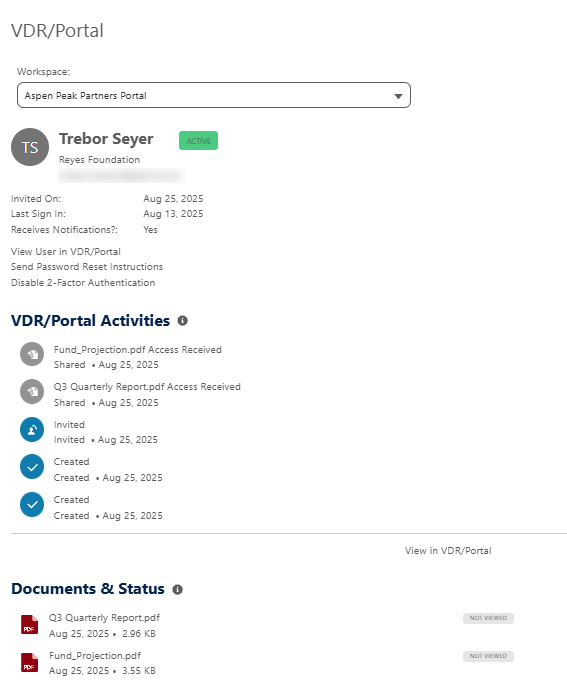
Task: Open the Q3 Quarterly Report.pdf document name
Action: [104, 618]
